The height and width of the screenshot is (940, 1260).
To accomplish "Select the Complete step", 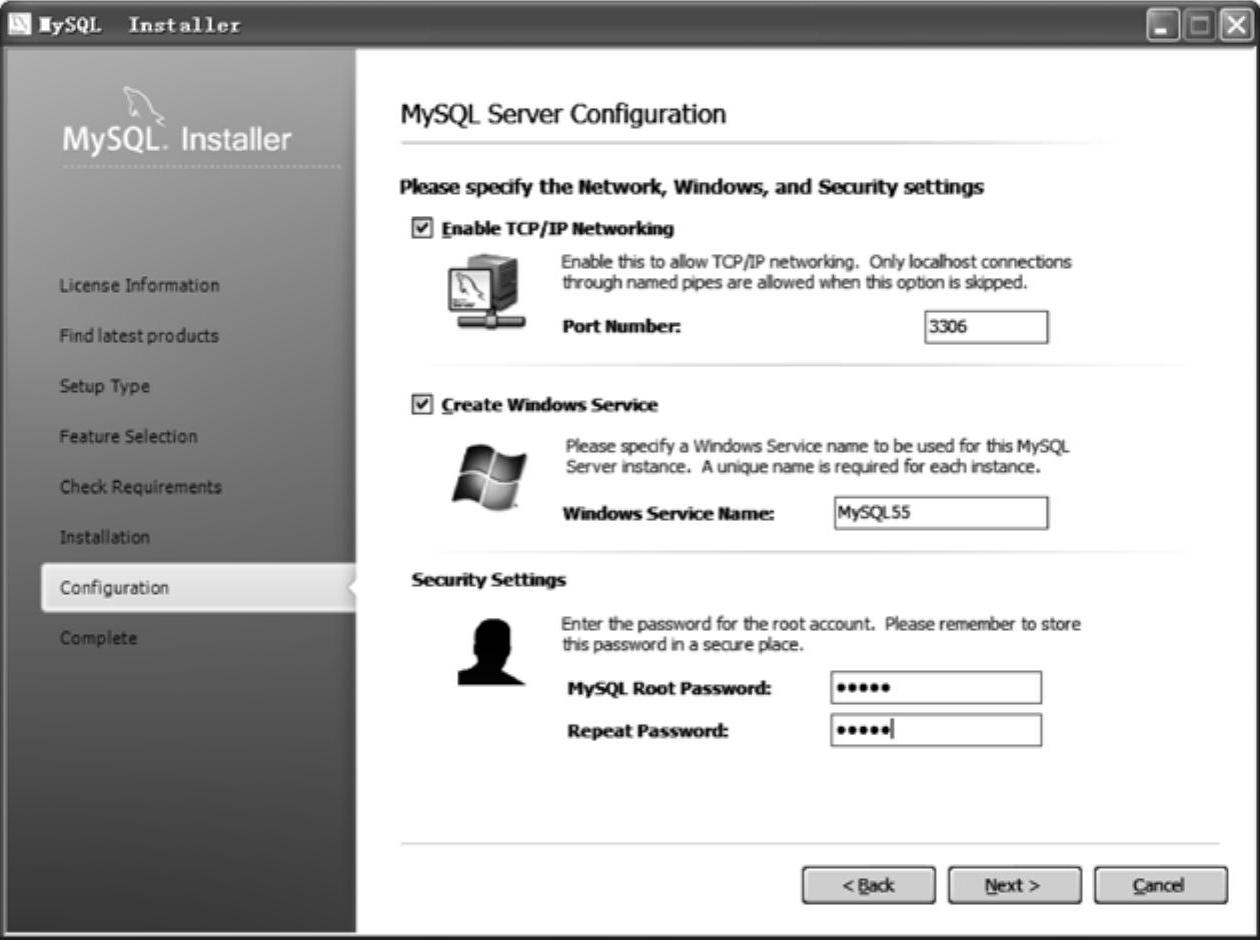I will tap(98, 638).
